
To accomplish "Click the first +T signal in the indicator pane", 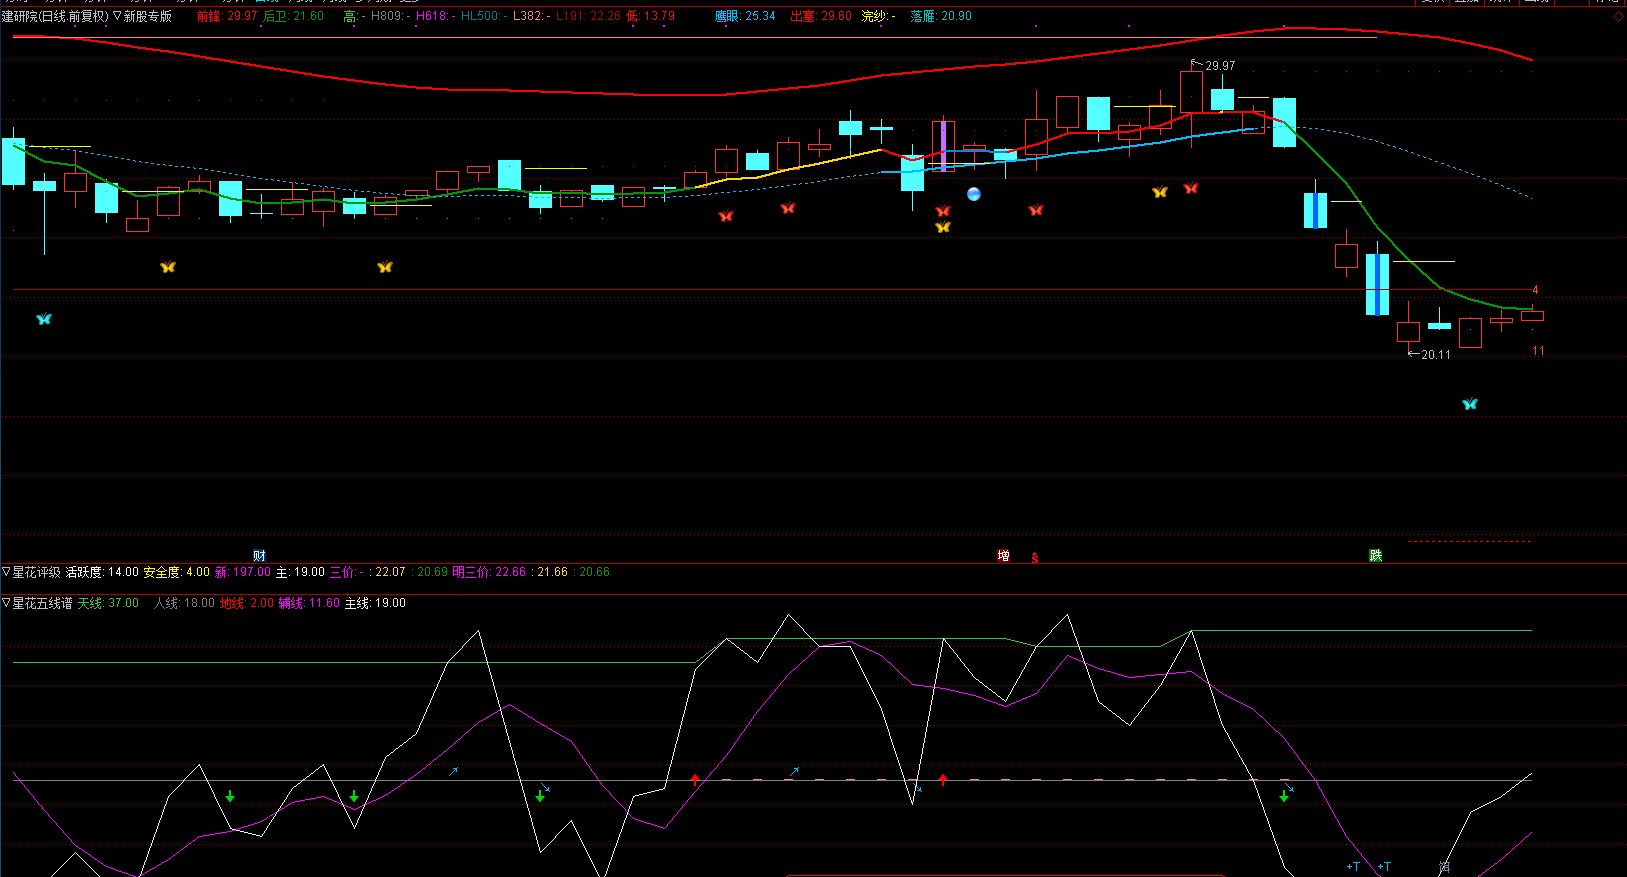I will click(x=1353, y=867).
